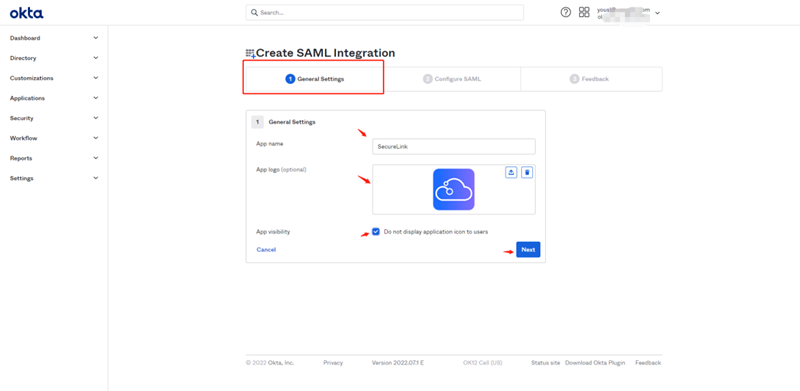Viewport: 800px width, 391px height.
Task: Expand the Security sidebar menu
Action: [x=54, y=118]
